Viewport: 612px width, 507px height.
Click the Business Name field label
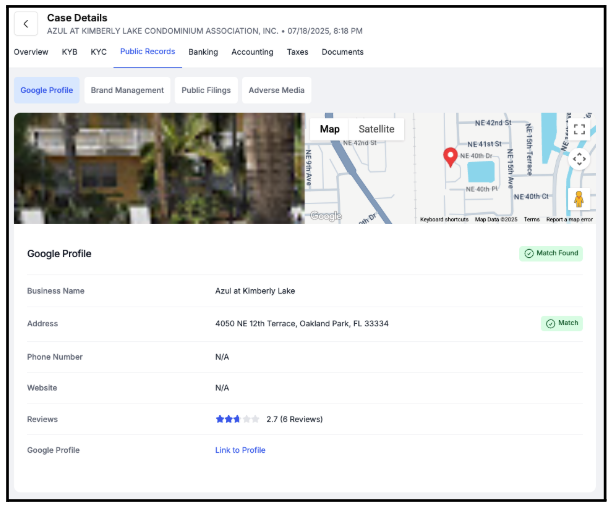coord(56,291)
